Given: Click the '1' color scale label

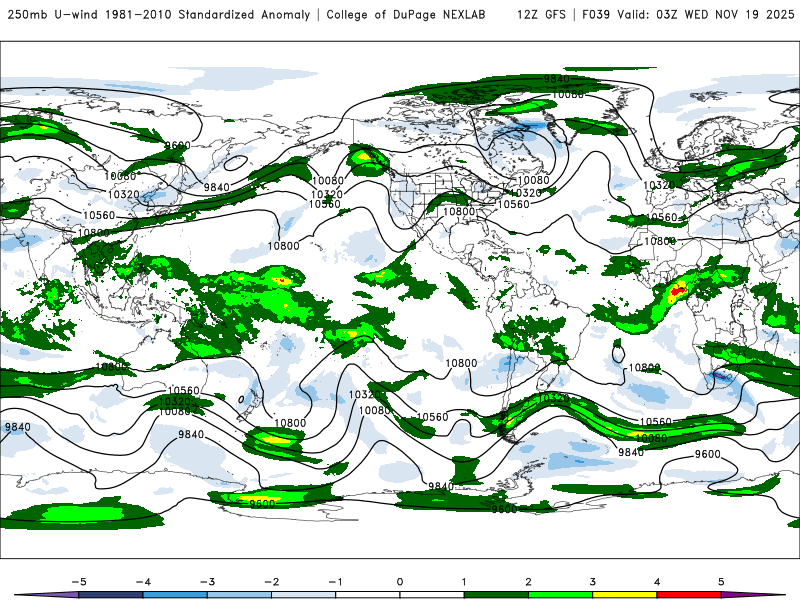Looking at the screenshot, I should pyautogui.click(x=464, y=582).
